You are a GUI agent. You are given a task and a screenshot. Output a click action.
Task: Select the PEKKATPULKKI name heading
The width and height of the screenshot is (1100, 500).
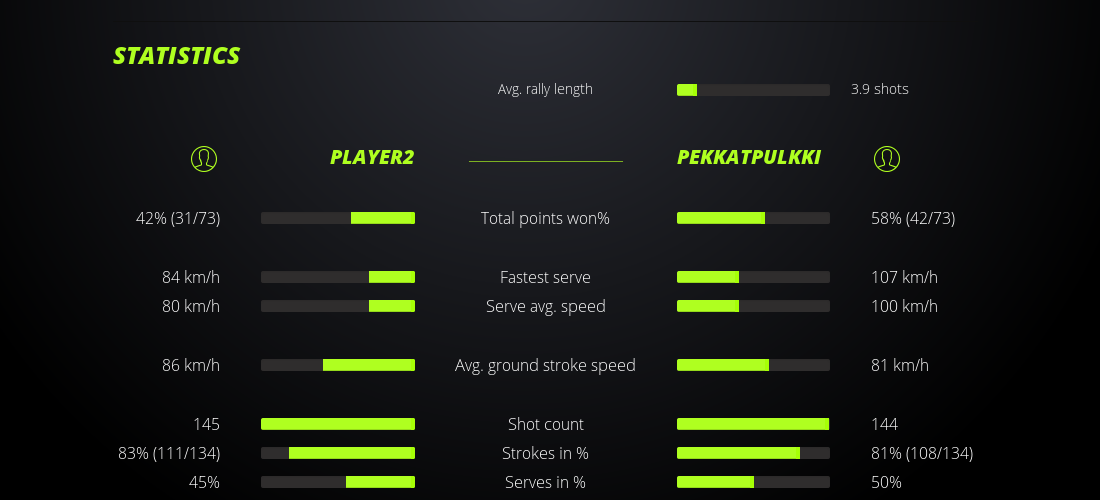tap(749, 158)
